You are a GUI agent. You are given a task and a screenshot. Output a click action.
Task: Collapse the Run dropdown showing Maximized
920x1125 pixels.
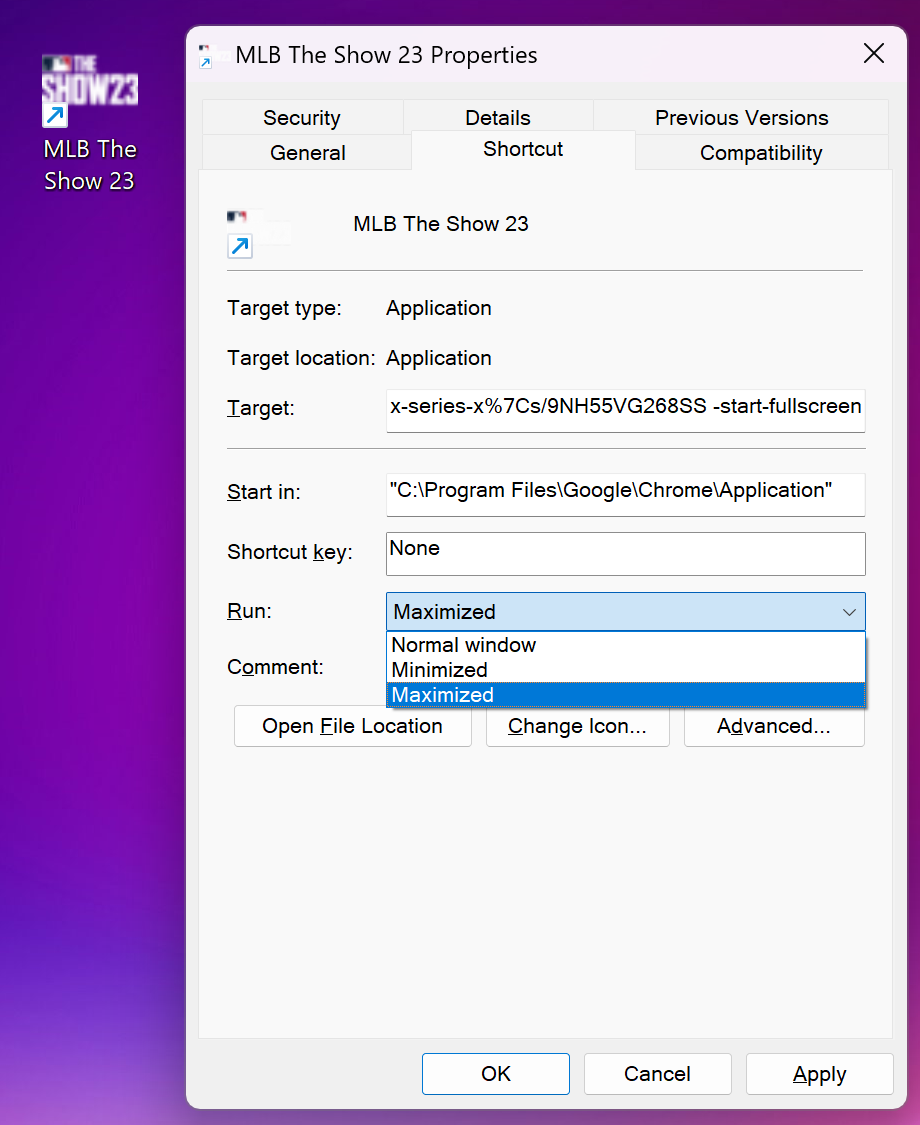(625, 611)
